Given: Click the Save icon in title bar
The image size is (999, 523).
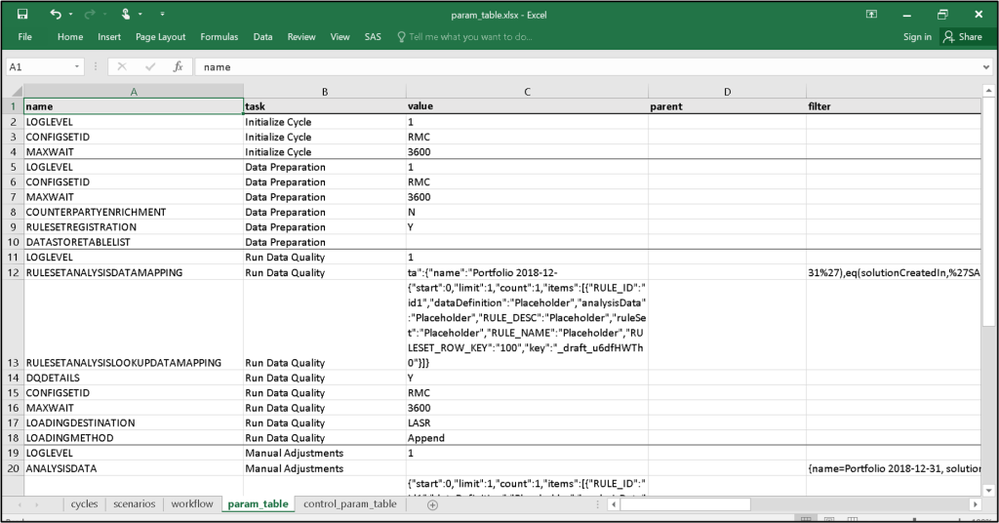Looking at the screenshot, I should [x=22, y=14].
